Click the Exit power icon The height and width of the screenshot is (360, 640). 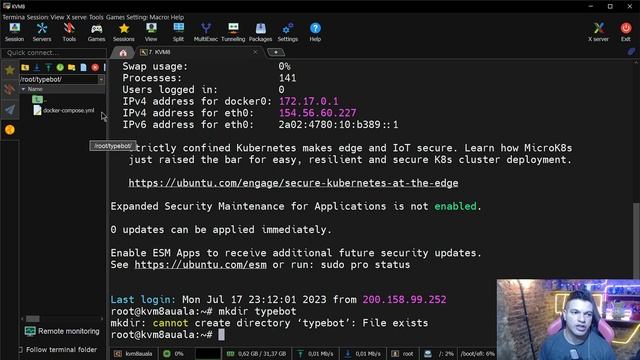point(626,32)
